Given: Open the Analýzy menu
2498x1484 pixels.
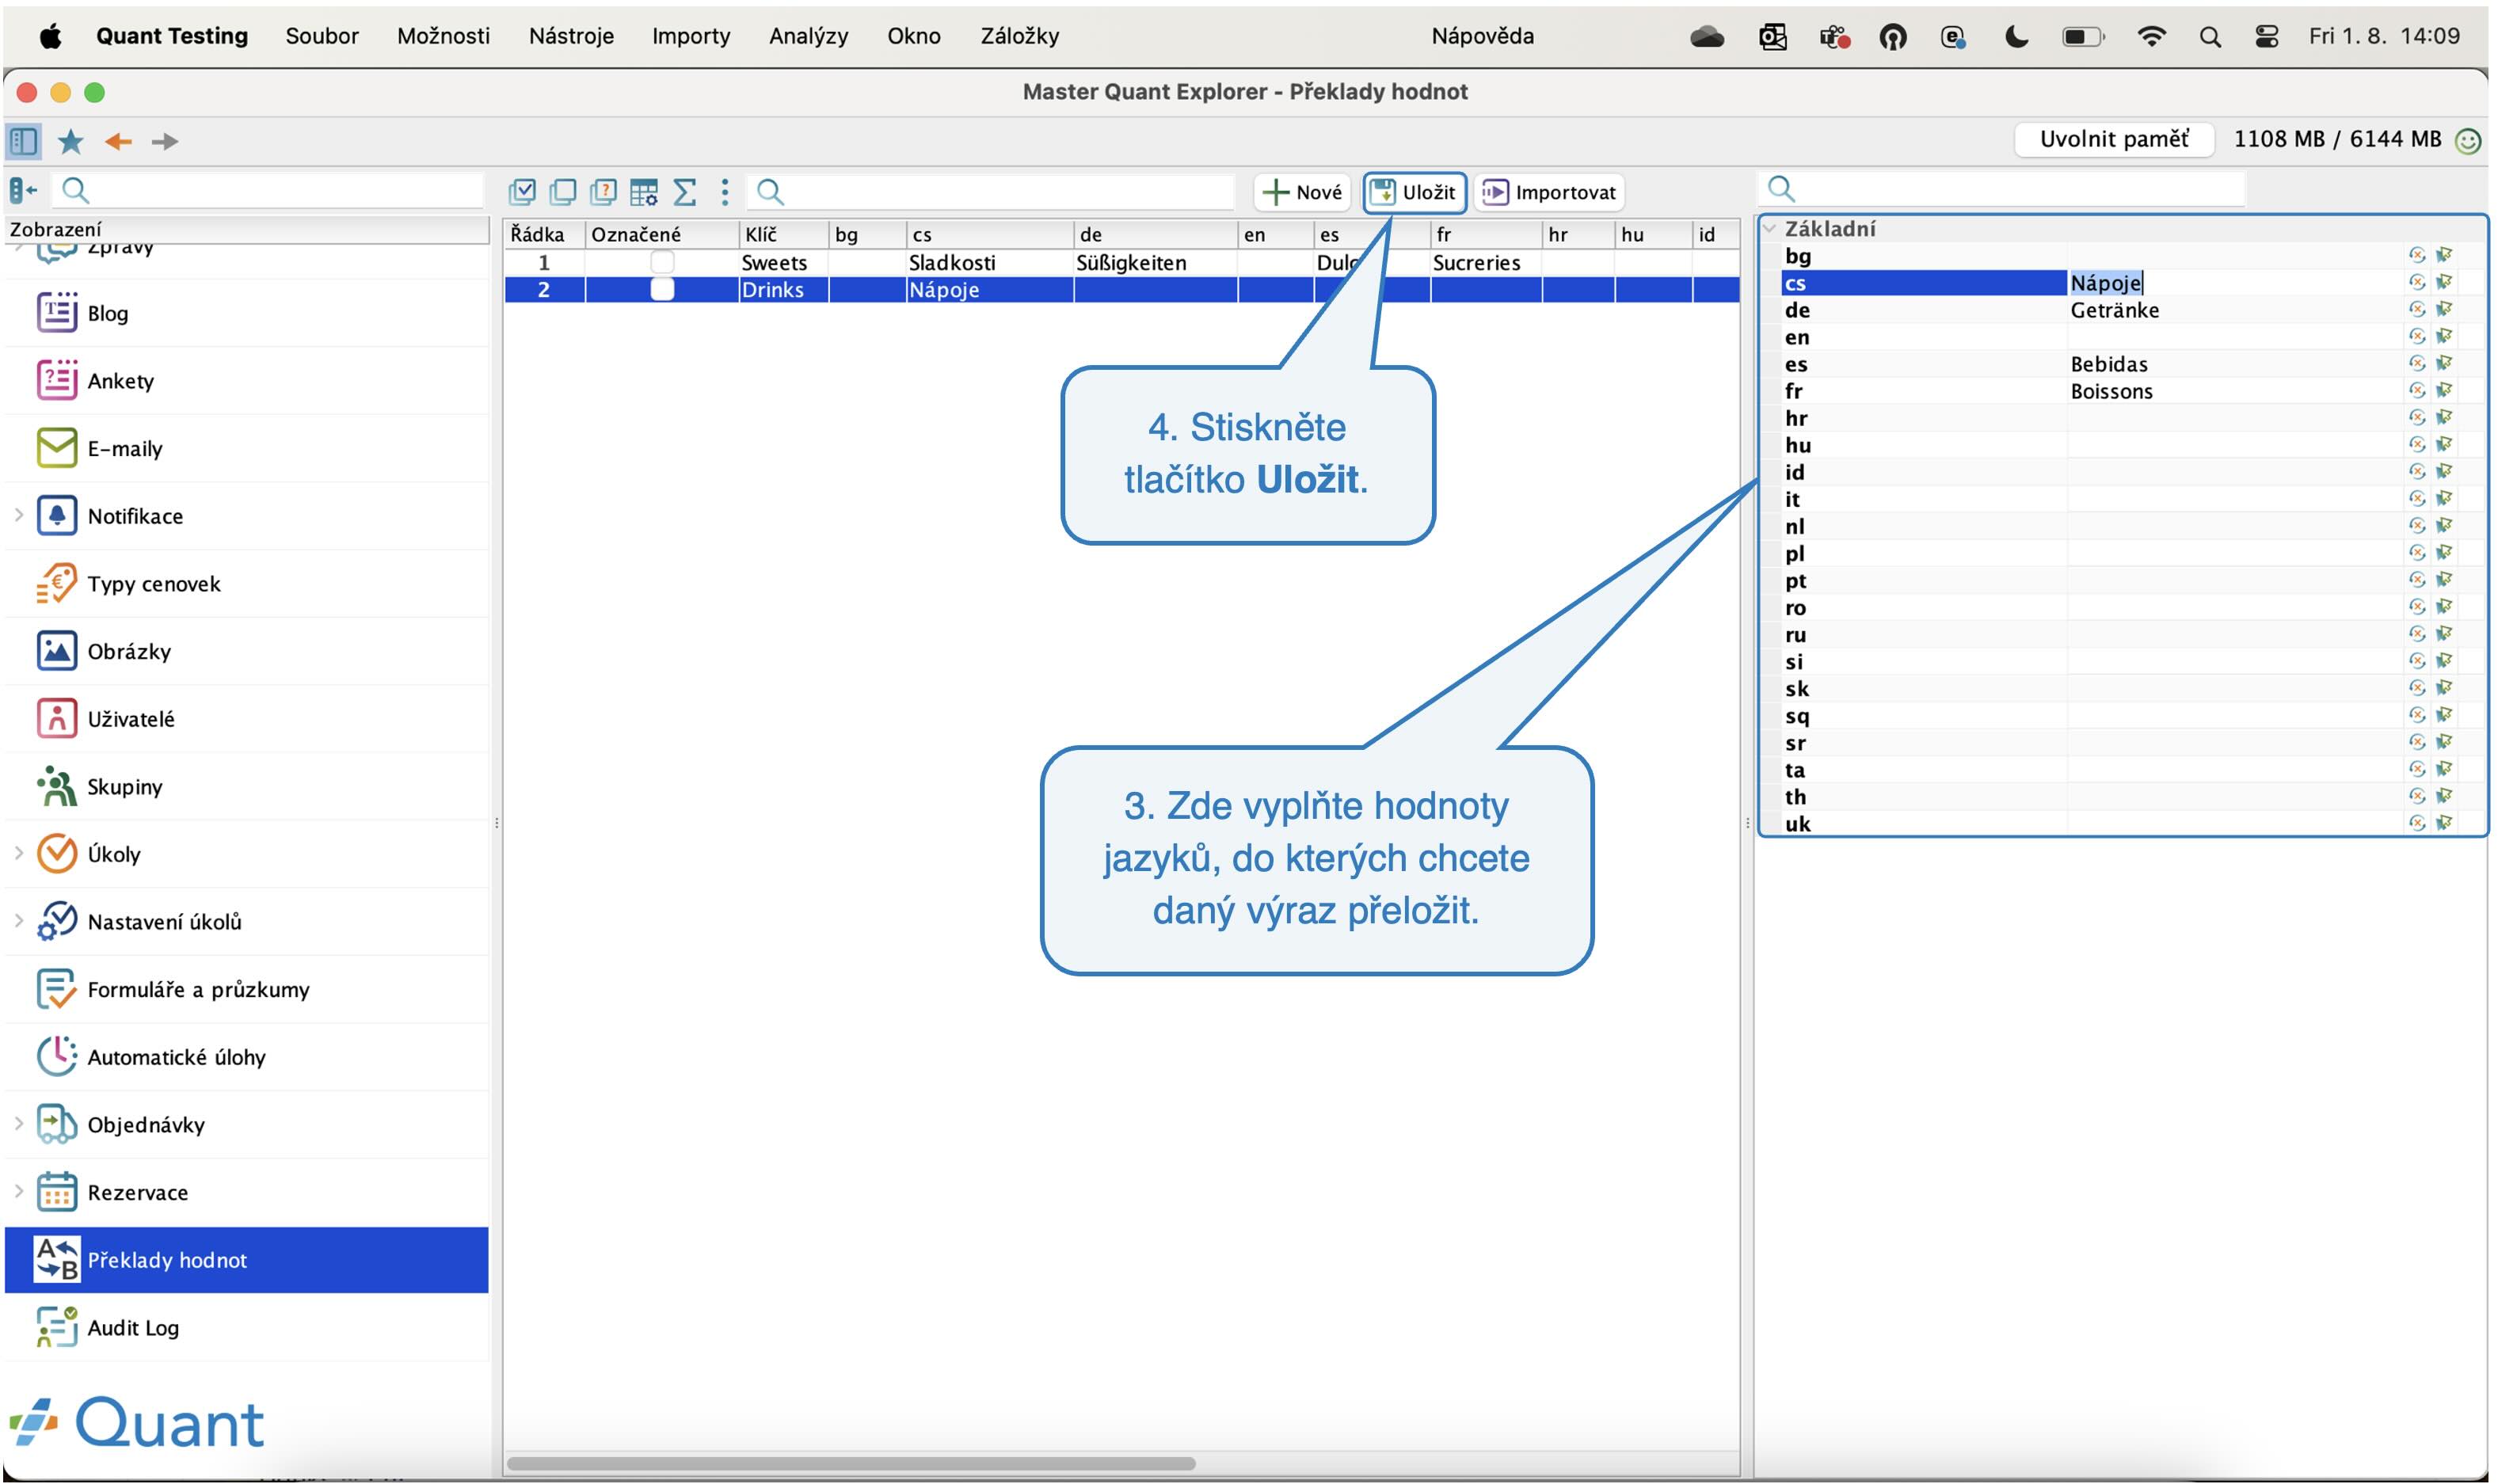Looking at the screenshot, I should tap(808, 36).
